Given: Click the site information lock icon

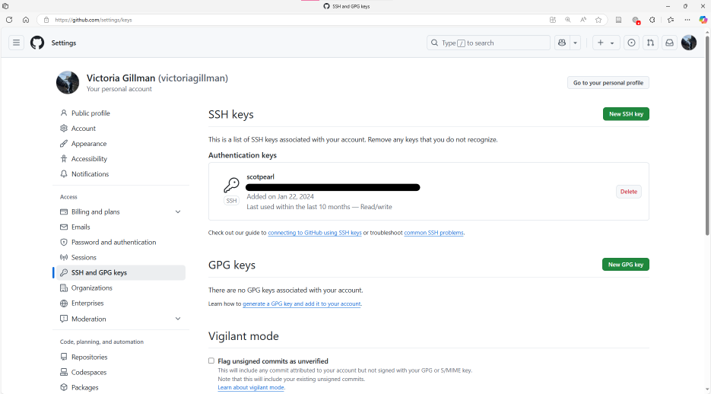Looking at the screenshot, I should click(x=46, y=20).
